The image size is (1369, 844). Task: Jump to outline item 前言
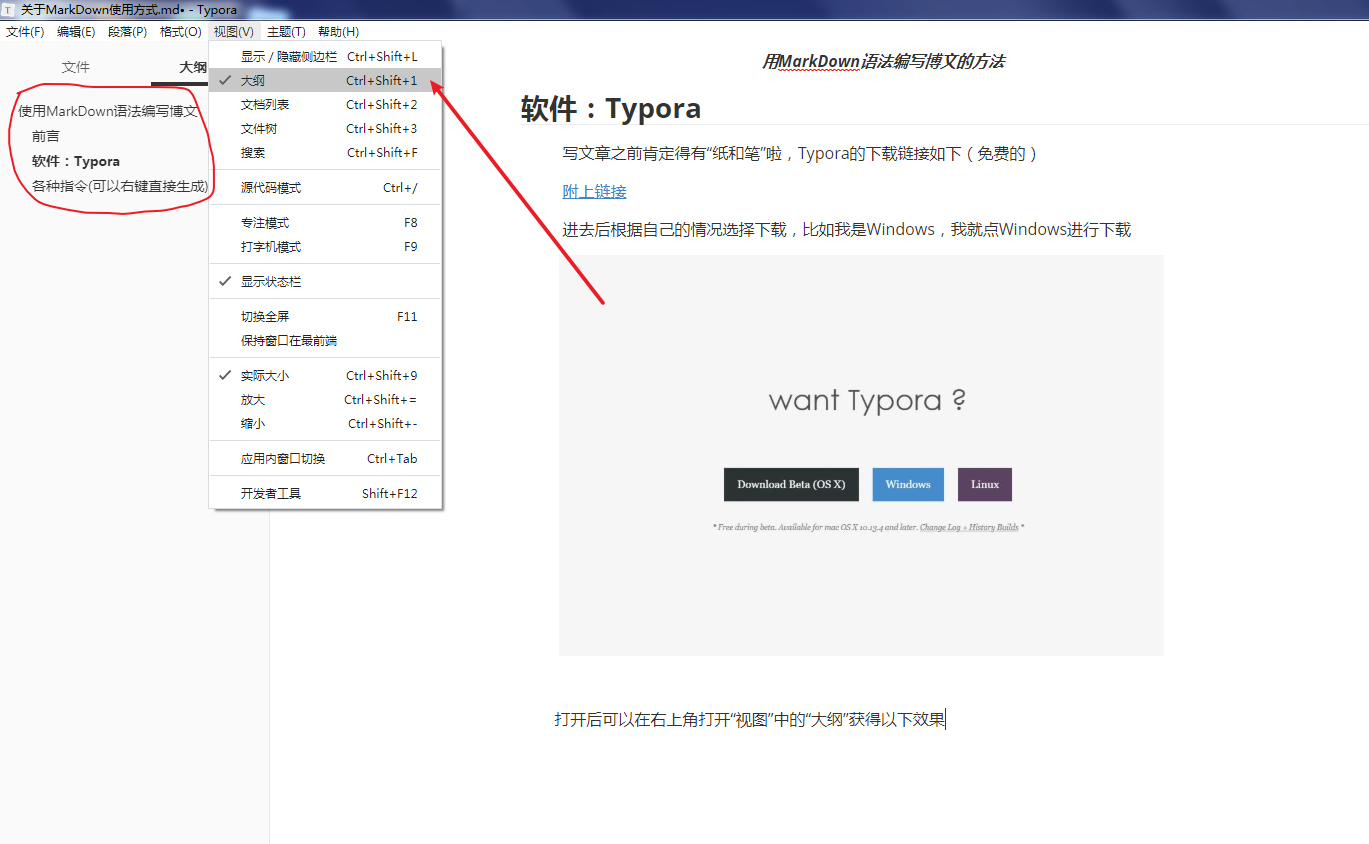(x=46, y=136)
